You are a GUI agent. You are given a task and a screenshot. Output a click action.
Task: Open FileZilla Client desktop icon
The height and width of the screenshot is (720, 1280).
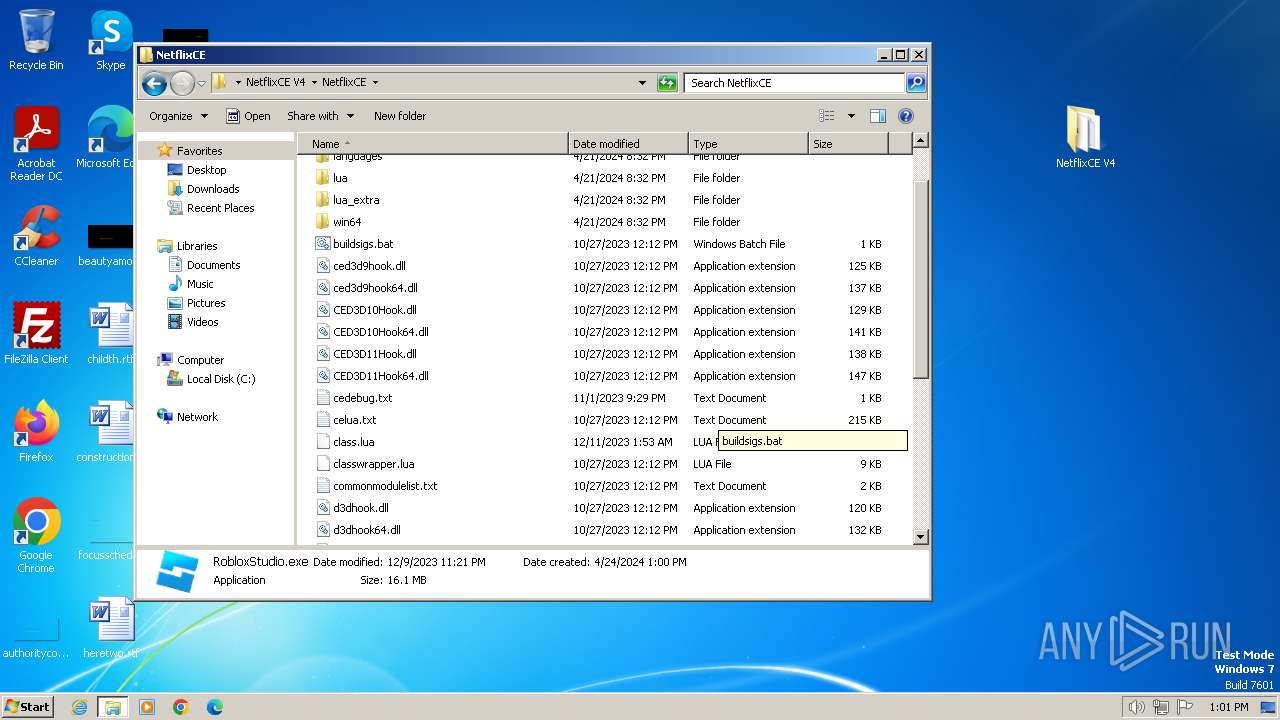36,333
